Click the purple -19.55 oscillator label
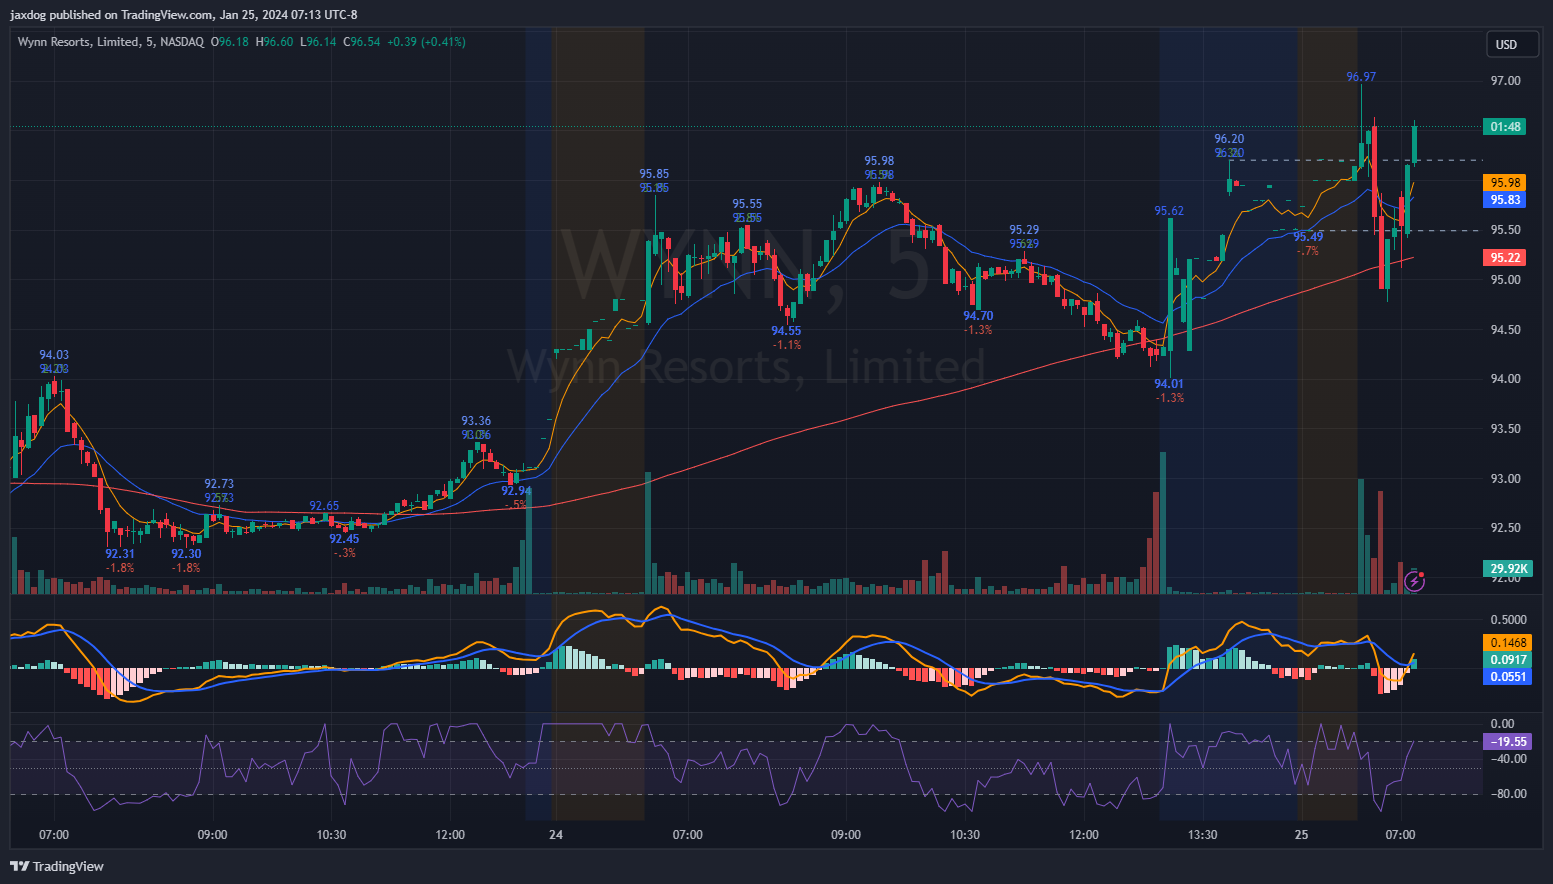This screenshot has width=1553, height=884. pyautogui.click(x=1508, y=742)
